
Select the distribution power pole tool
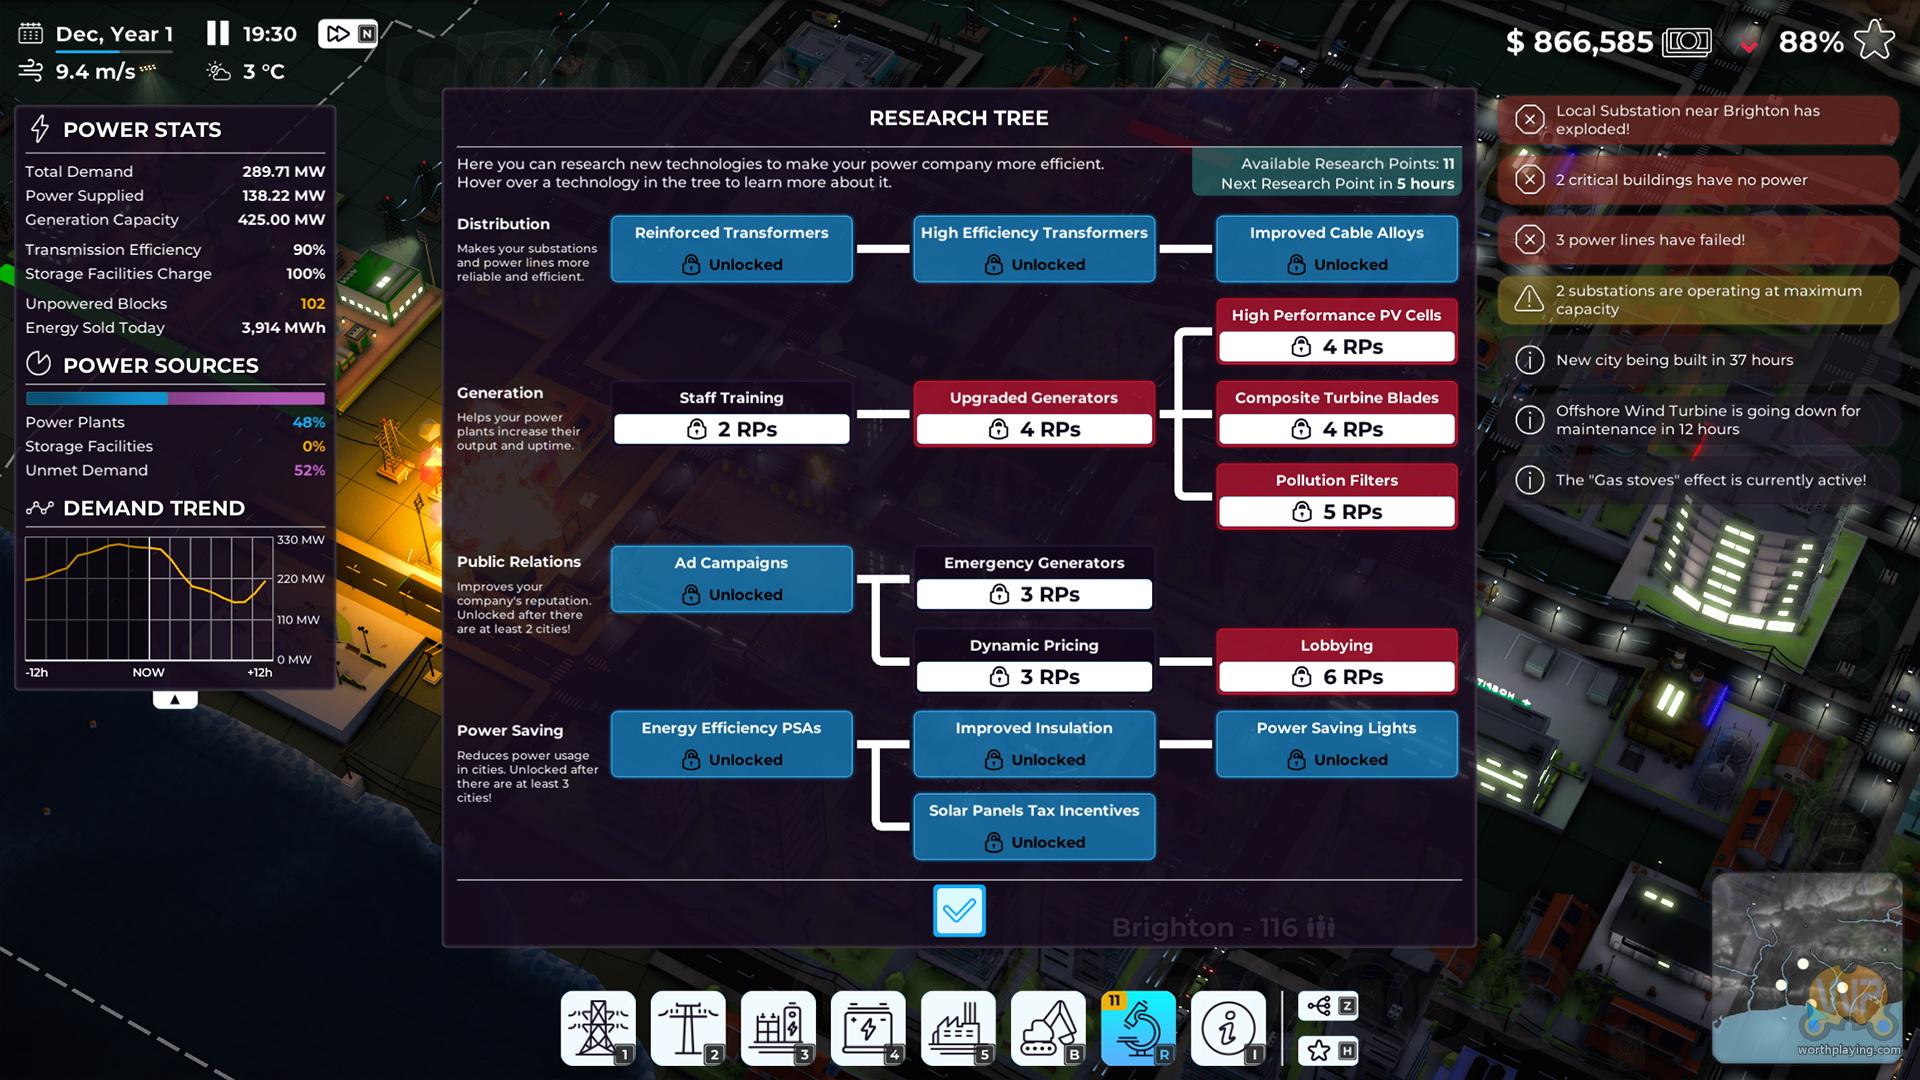687,1027
